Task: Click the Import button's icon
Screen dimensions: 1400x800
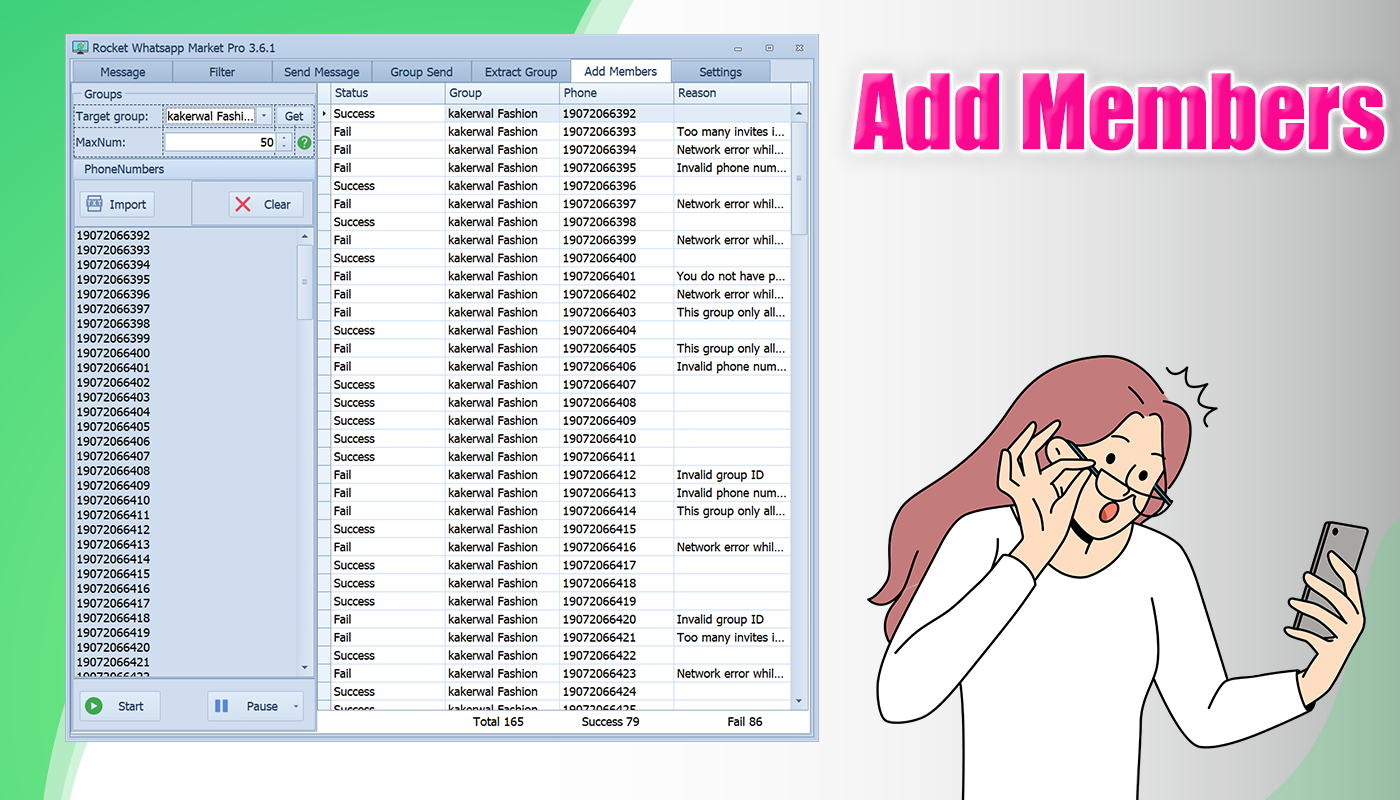Action: point(95,204)
